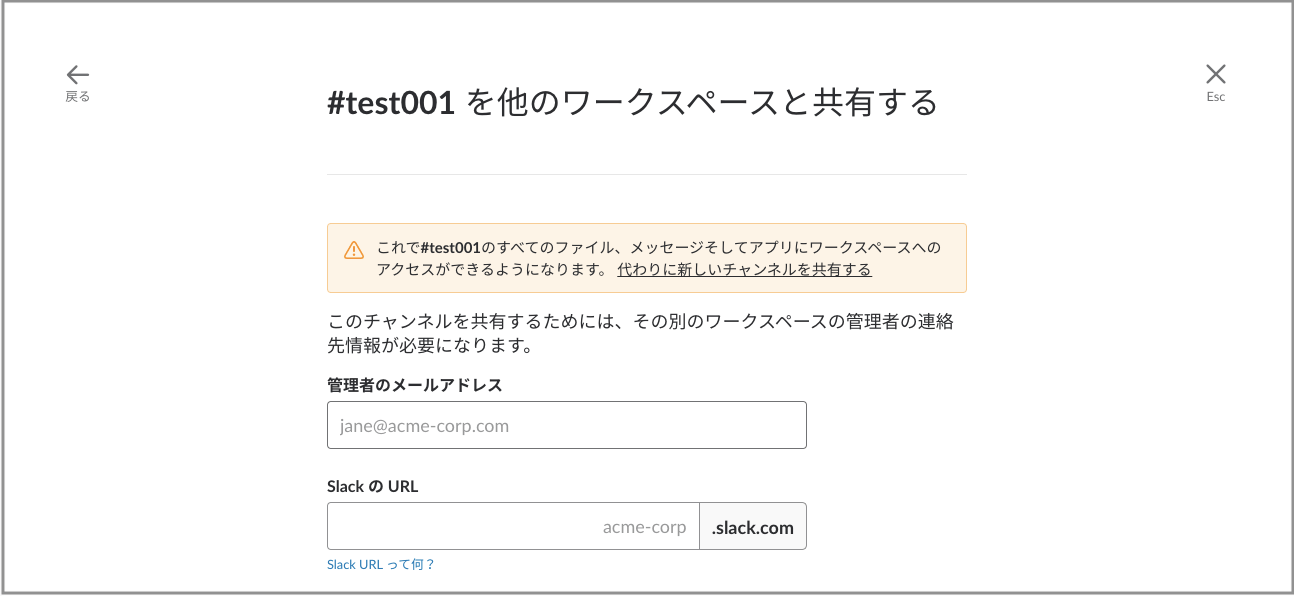Viewport: 1294px width, 596px height.
Task: Open the 代わりに新しいチャンネルを共有する link
Action: (744, 269)
